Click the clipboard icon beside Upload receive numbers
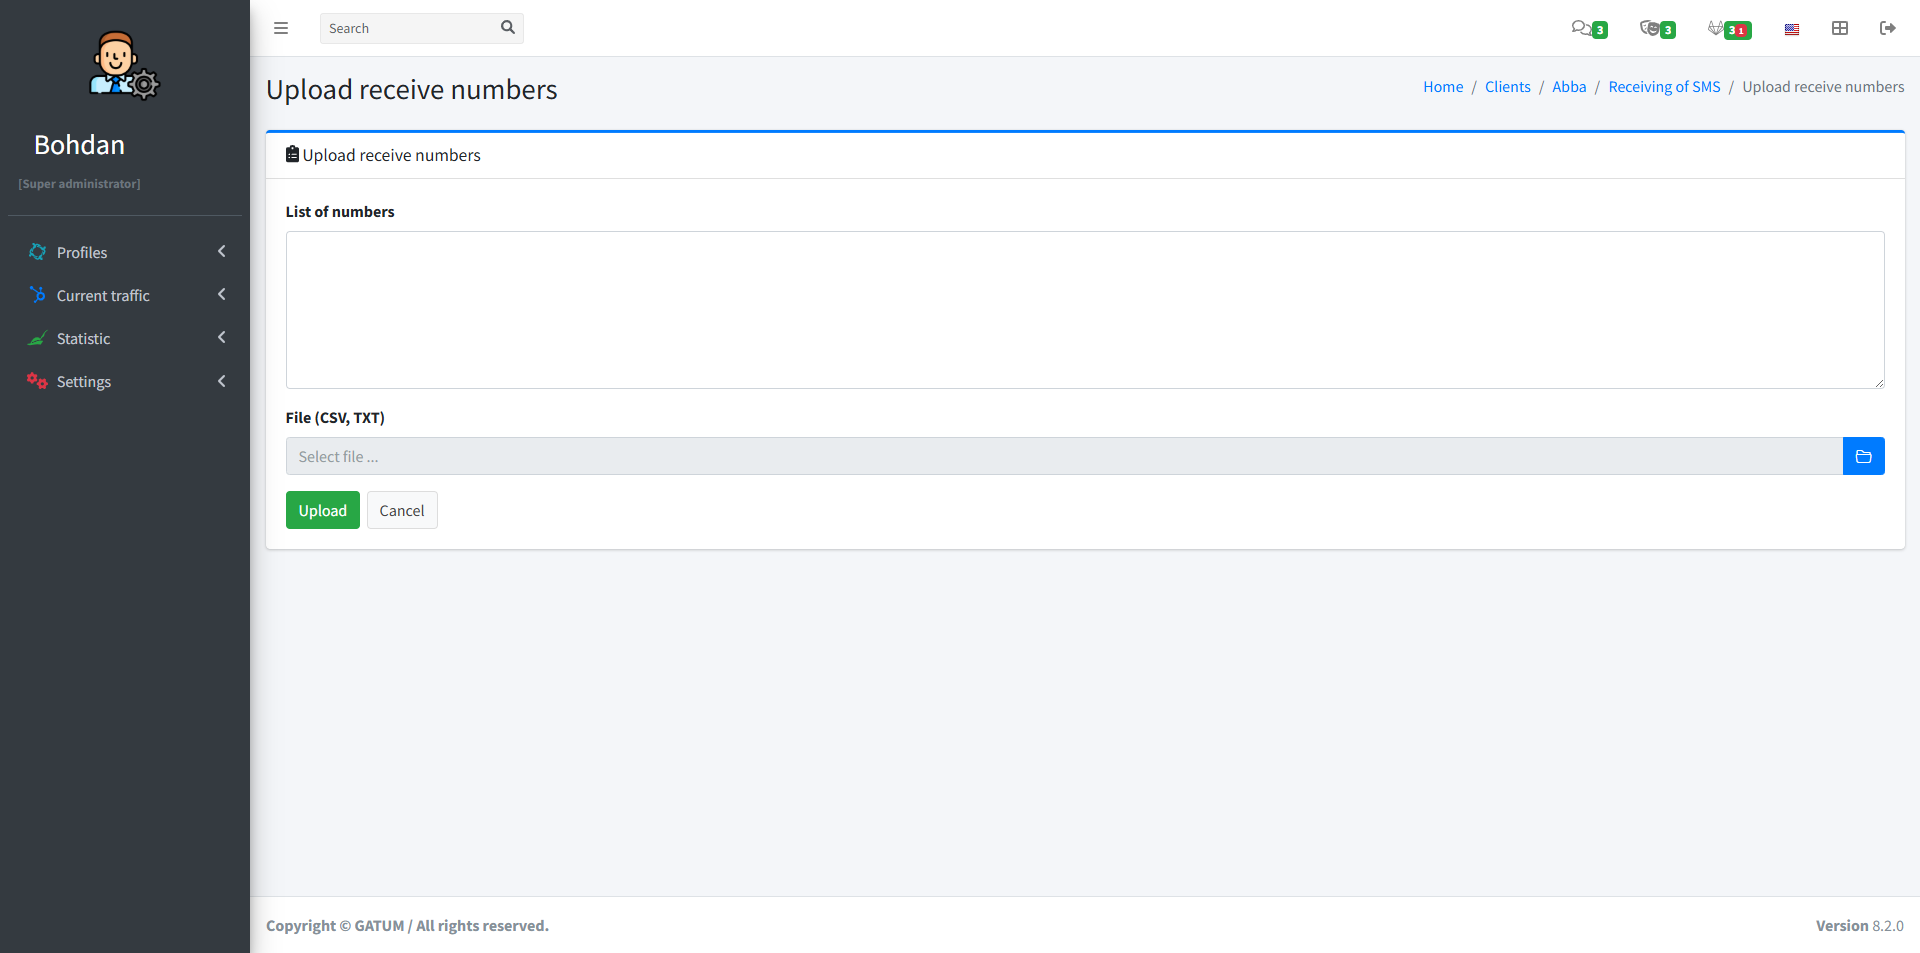 click(x=292, y=153)
